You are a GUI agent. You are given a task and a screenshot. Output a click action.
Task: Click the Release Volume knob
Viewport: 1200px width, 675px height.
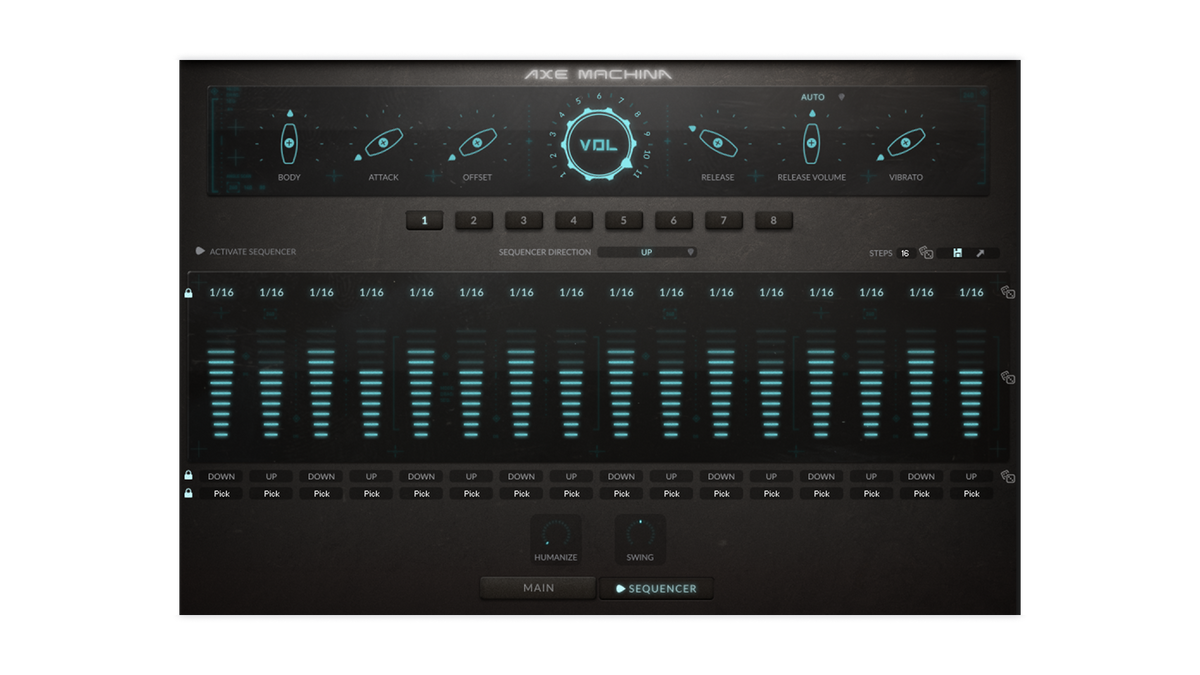click(811, 144)
